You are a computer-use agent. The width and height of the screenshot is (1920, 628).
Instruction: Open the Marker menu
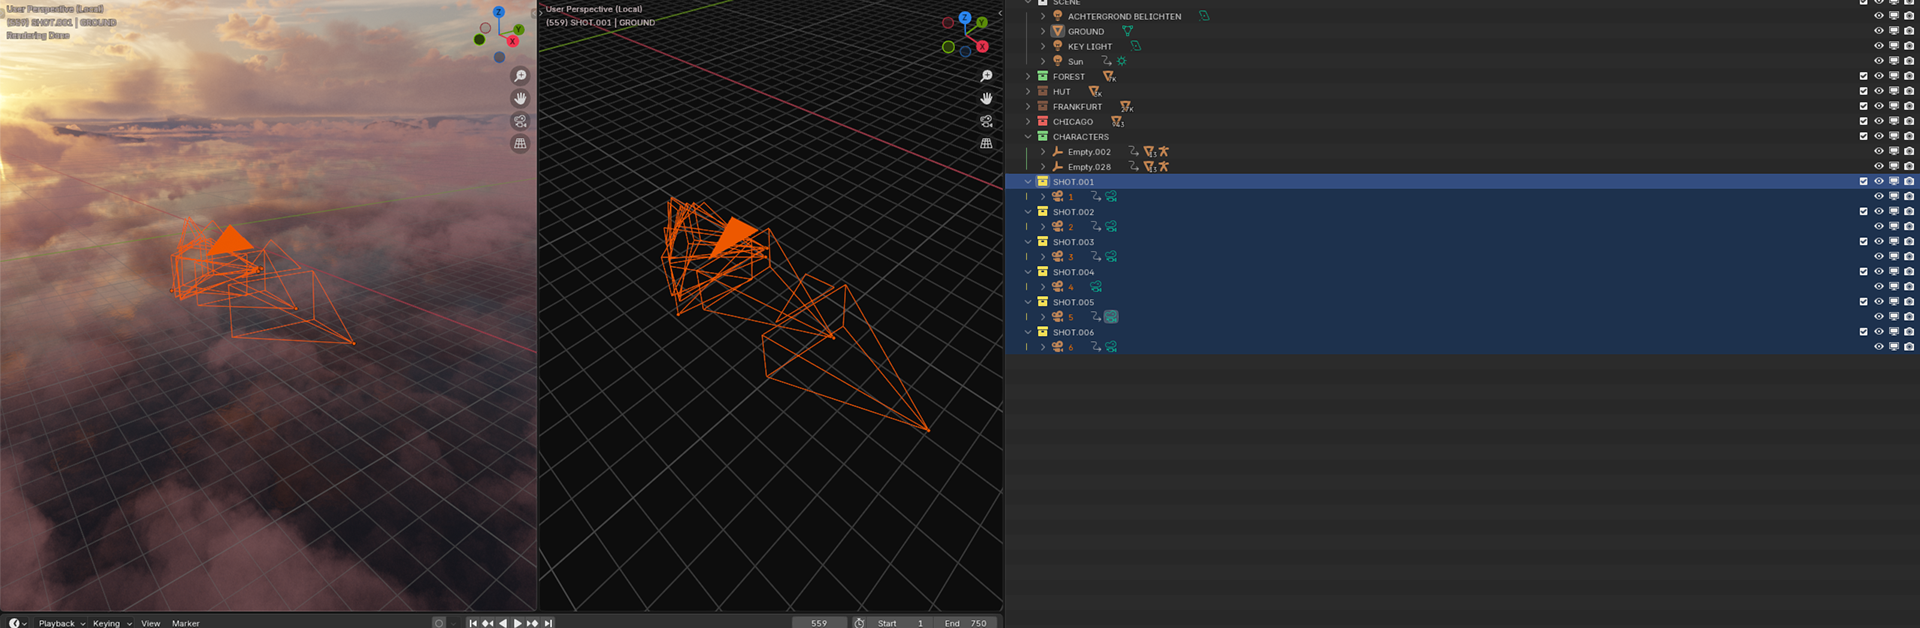pyautogui.click(x=185, y=623)
